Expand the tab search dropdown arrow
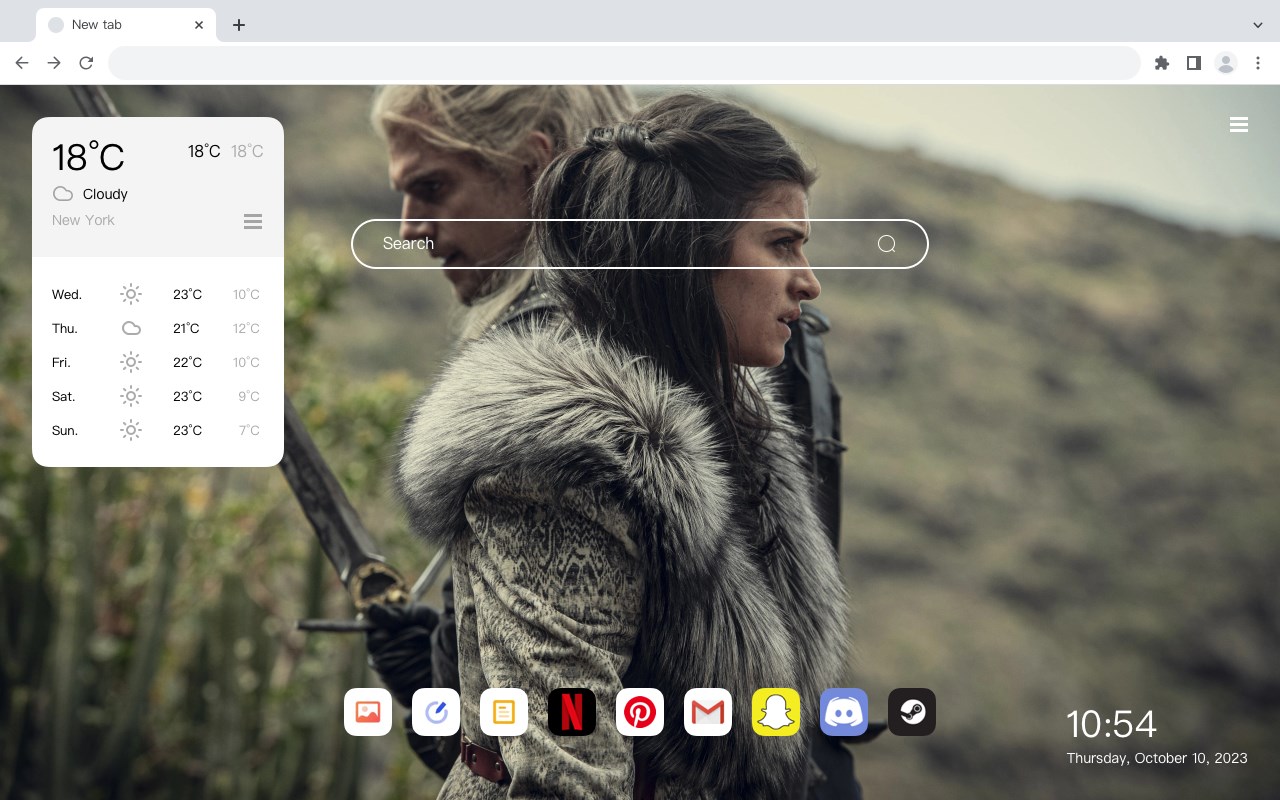 pyautogui.click(x=1258, y=25)
